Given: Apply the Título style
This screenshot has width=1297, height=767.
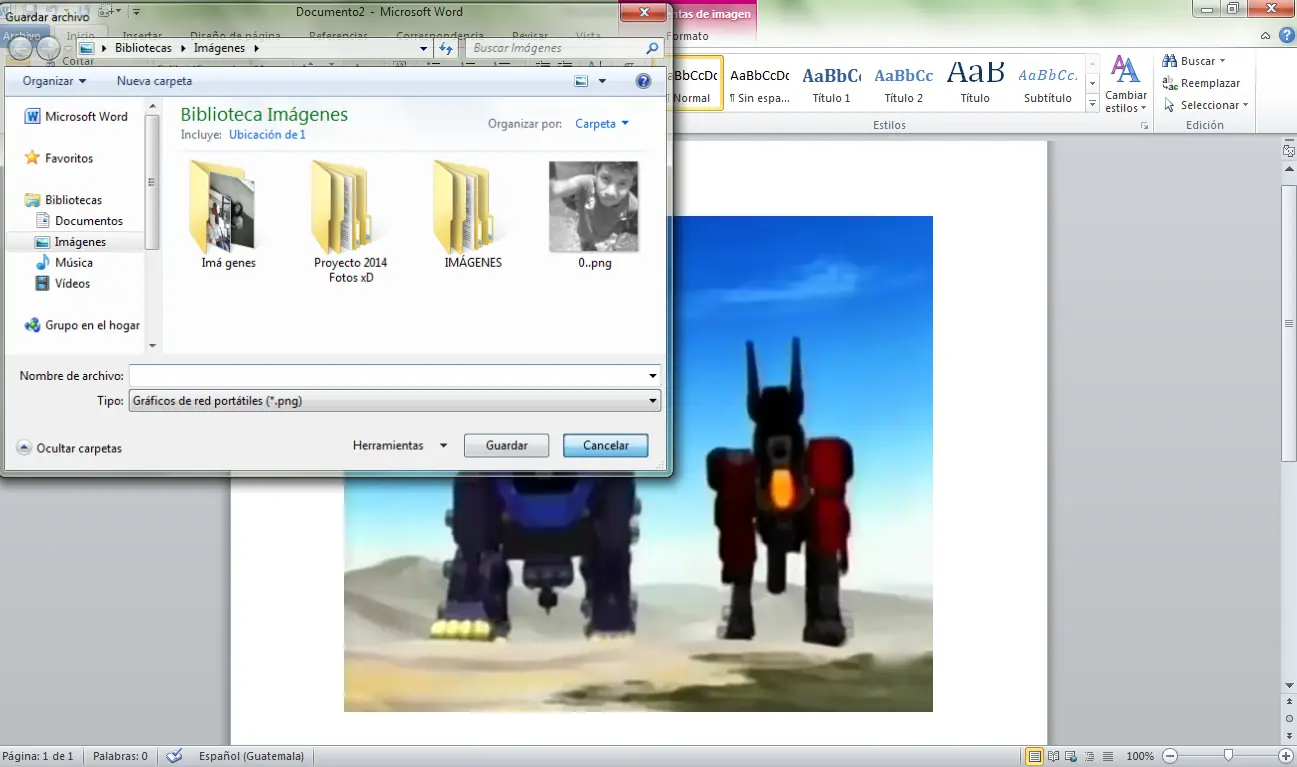Looking at the screenshot, I should [x=975, y=83].
